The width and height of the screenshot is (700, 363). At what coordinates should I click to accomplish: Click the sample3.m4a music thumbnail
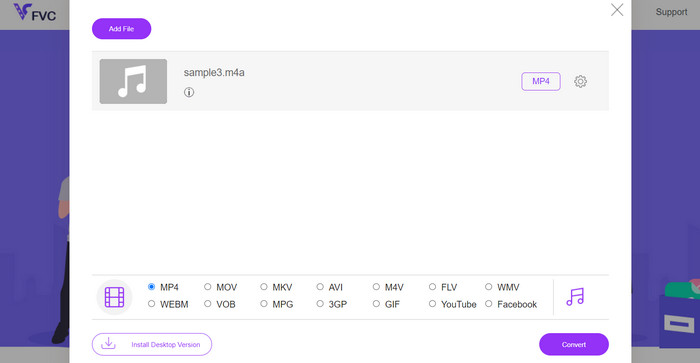pos(133,81)
